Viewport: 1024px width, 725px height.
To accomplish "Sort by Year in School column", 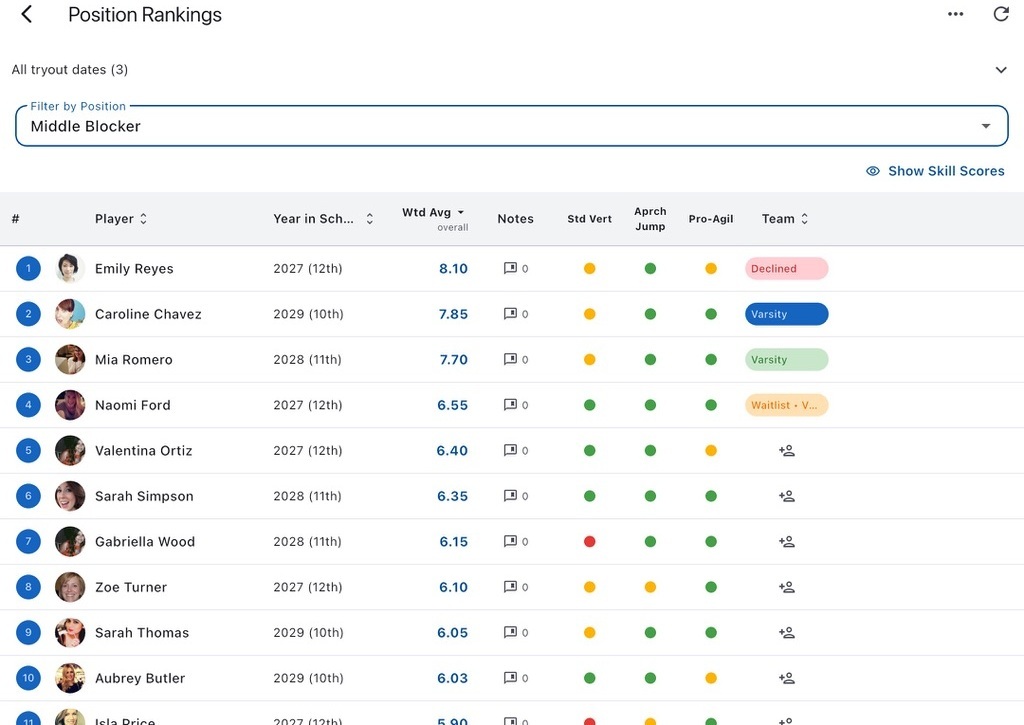I will [323, 219].
